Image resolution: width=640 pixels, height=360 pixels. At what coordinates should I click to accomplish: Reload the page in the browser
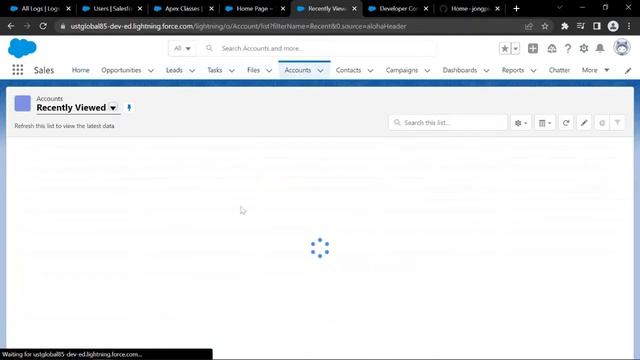pyautogui.click(x=43, y=26)
